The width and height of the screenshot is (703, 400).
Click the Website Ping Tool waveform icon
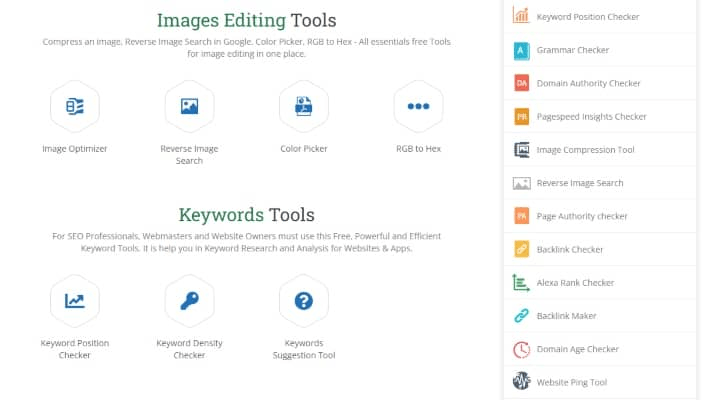coord(521,381)
